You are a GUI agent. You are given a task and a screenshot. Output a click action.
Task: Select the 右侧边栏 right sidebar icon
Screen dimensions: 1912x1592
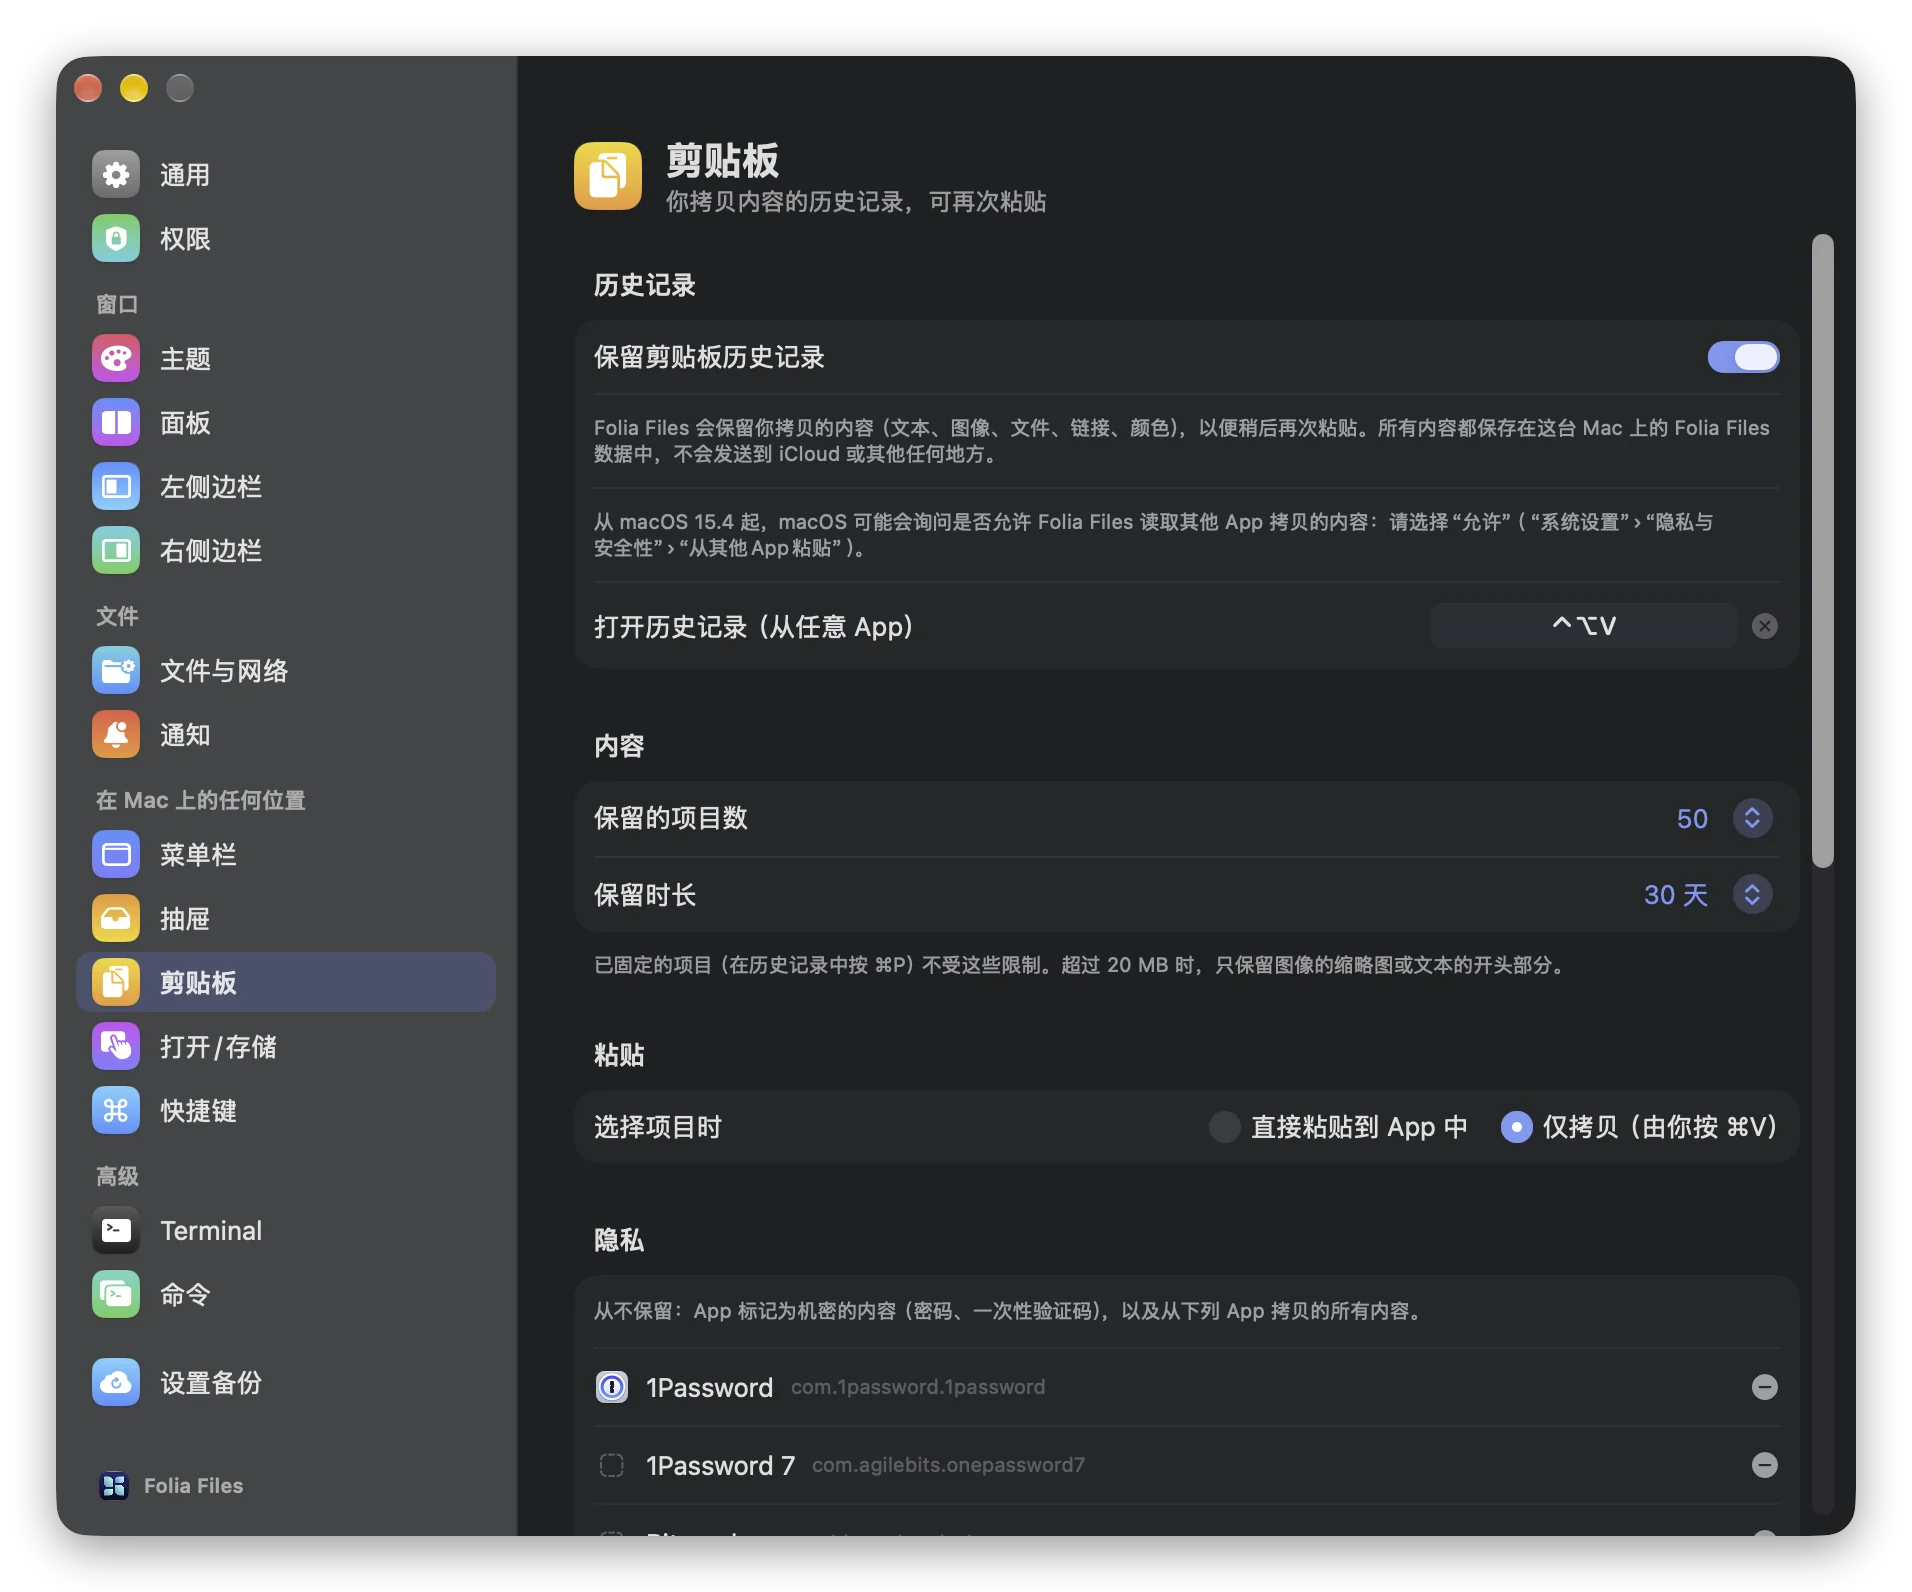tap(116, 551)
